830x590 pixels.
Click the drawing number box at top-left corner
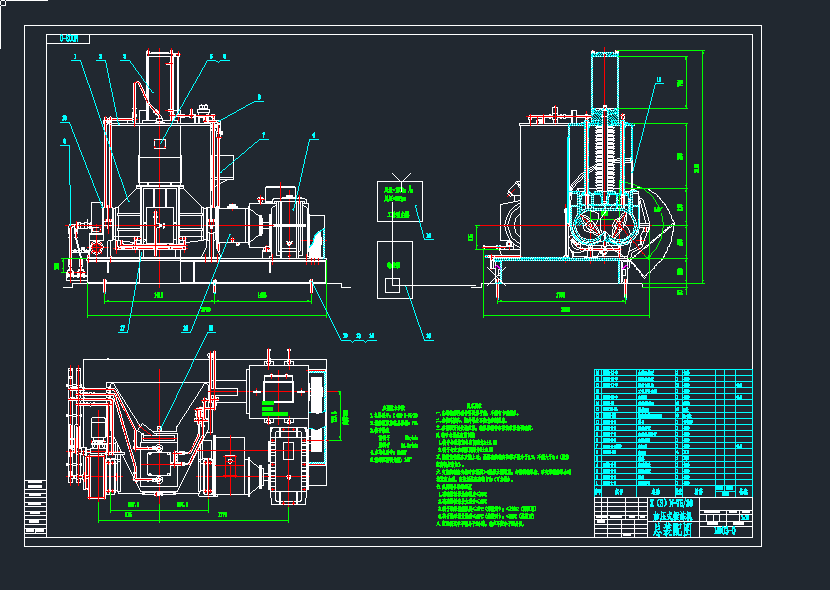click(x=68, y=39)
